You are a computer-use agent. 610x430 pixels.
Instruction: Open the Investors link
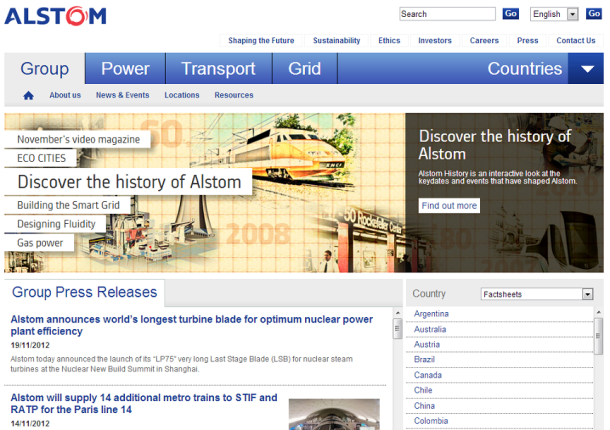point(435,40)
